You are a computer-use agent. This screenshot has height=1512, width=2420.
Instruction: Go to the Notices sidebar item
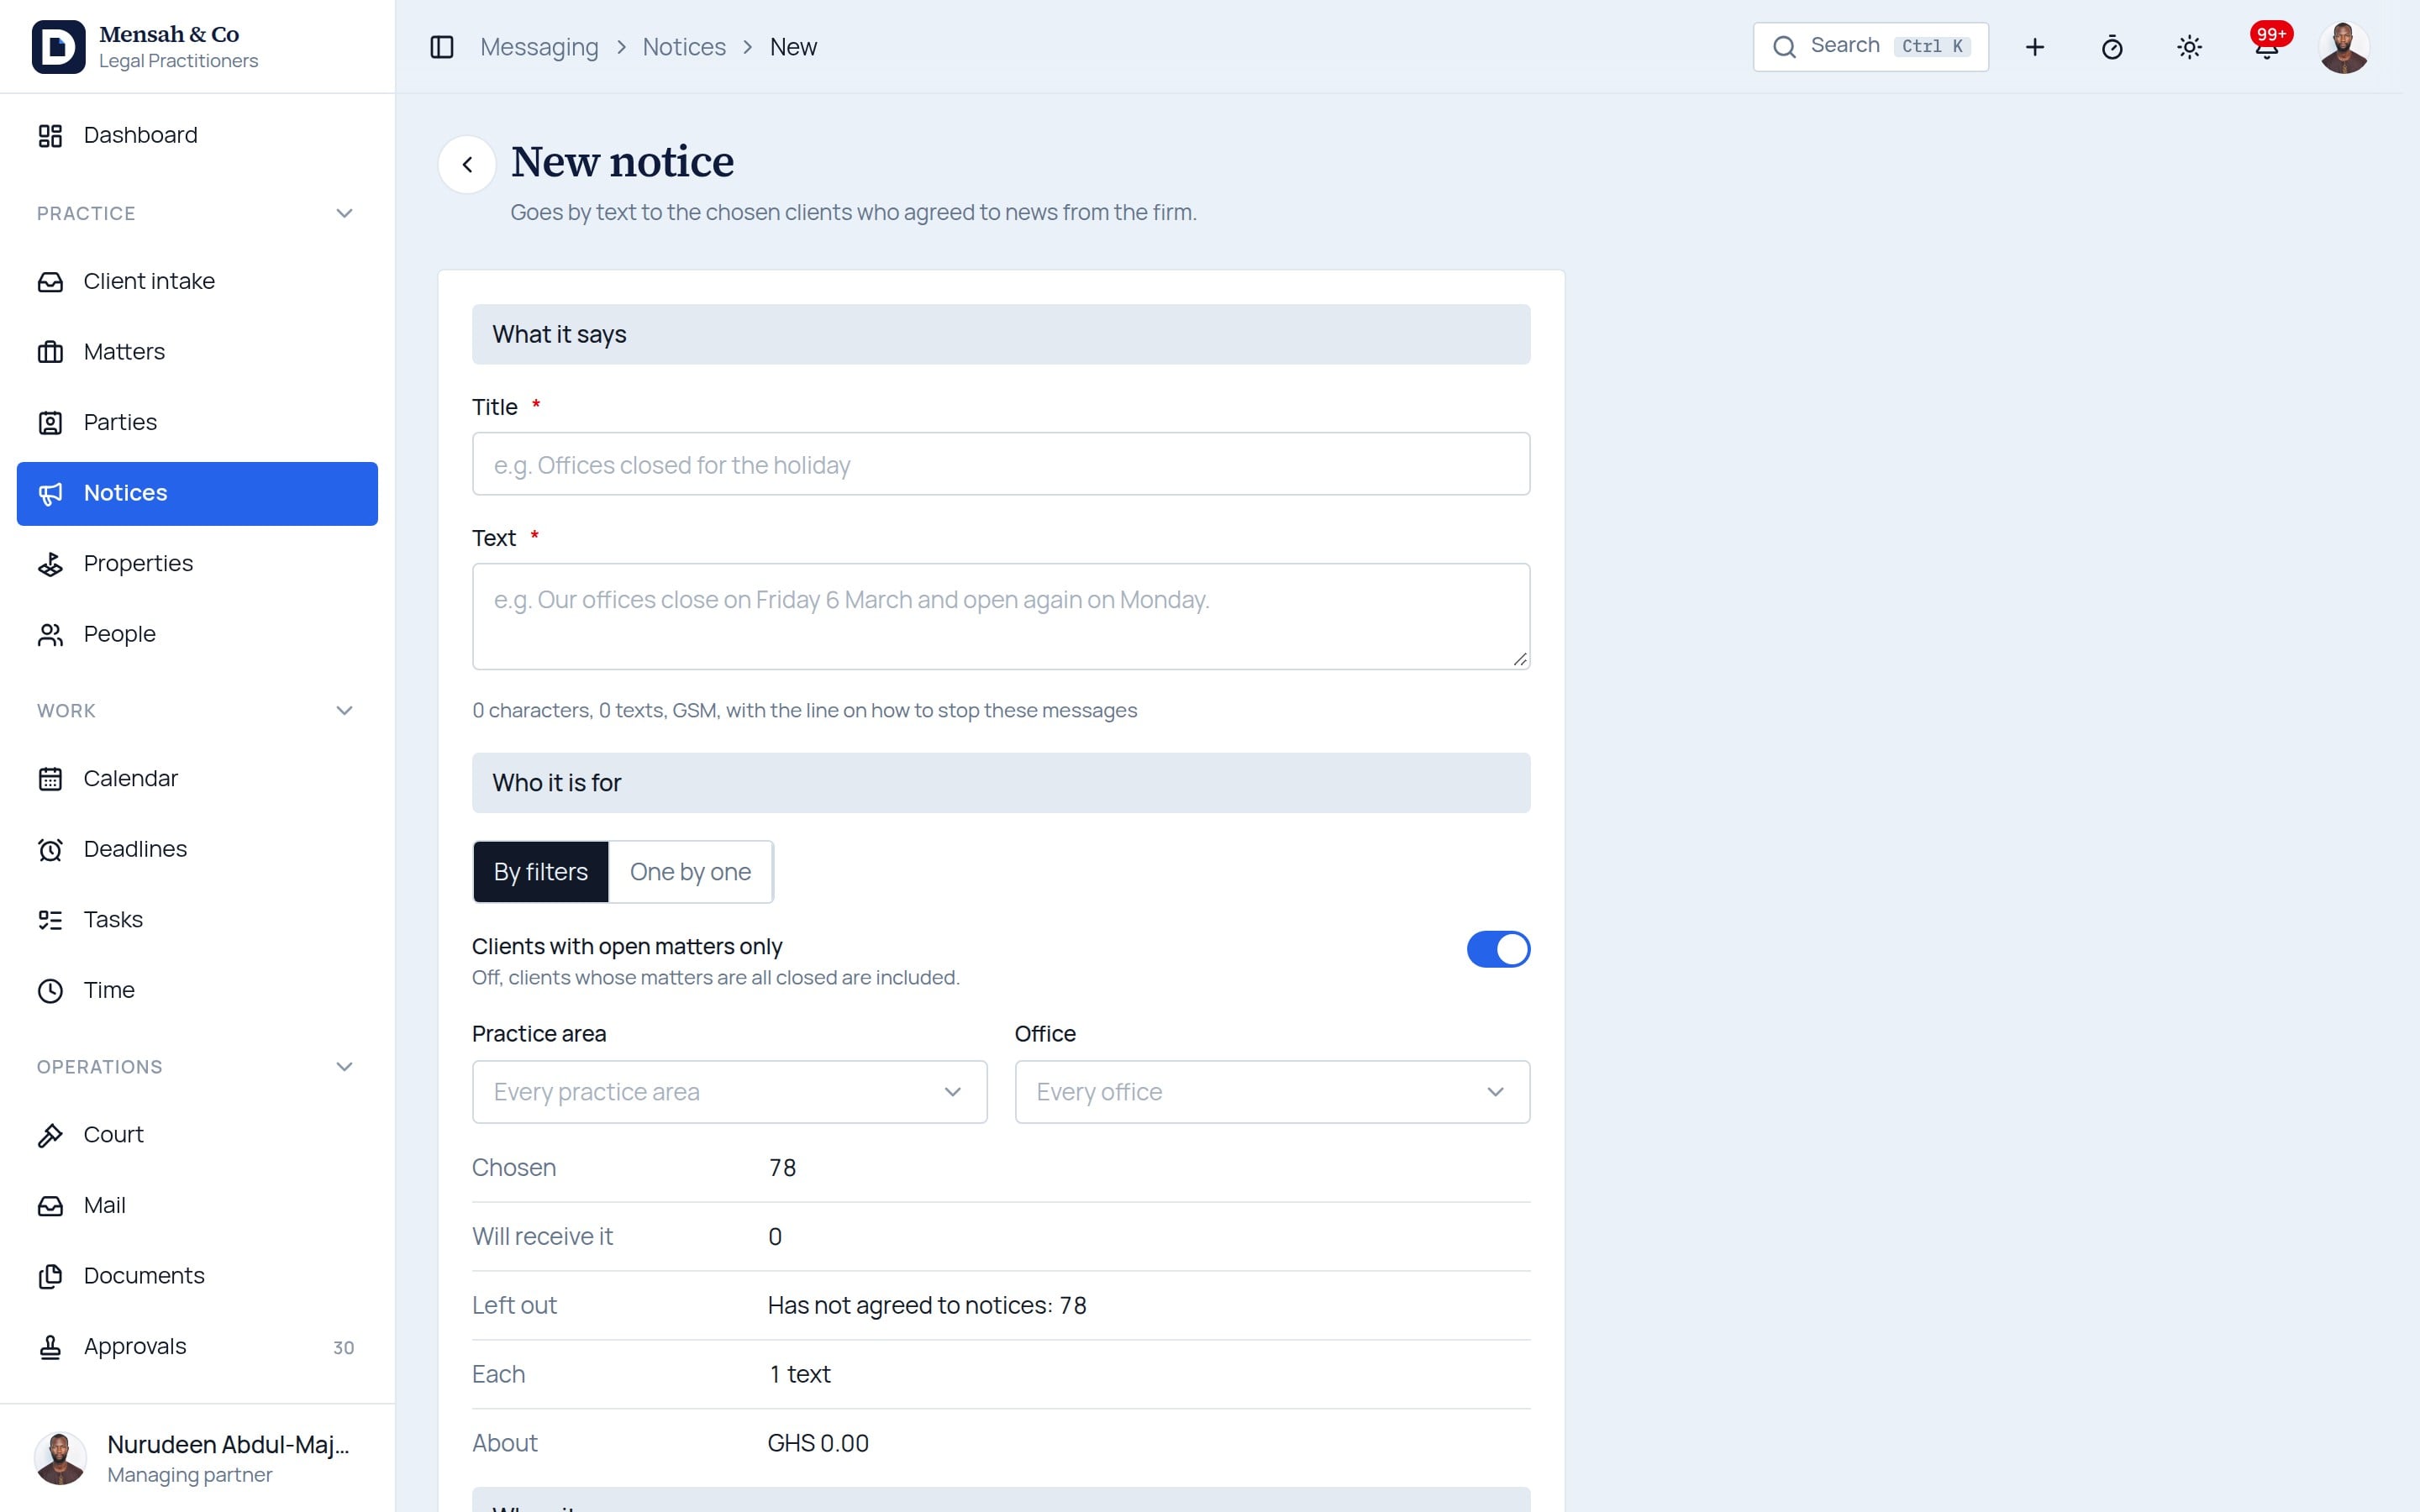point(197,493)
